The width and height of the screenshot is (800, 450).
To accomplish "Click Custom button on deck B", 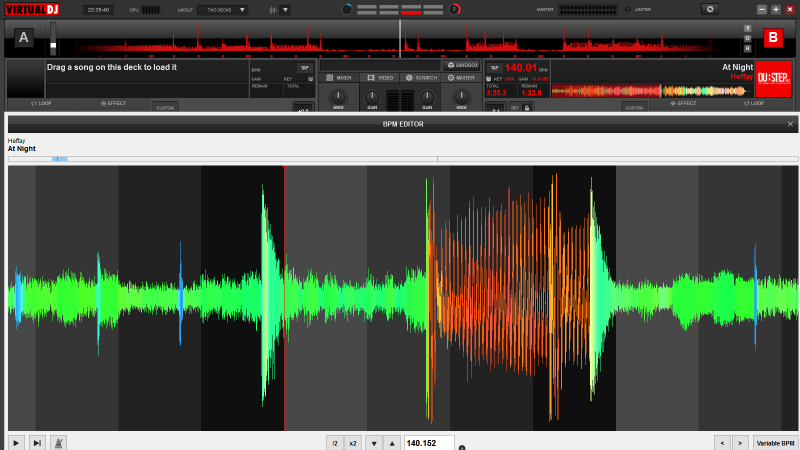I will tap(634, 107).
